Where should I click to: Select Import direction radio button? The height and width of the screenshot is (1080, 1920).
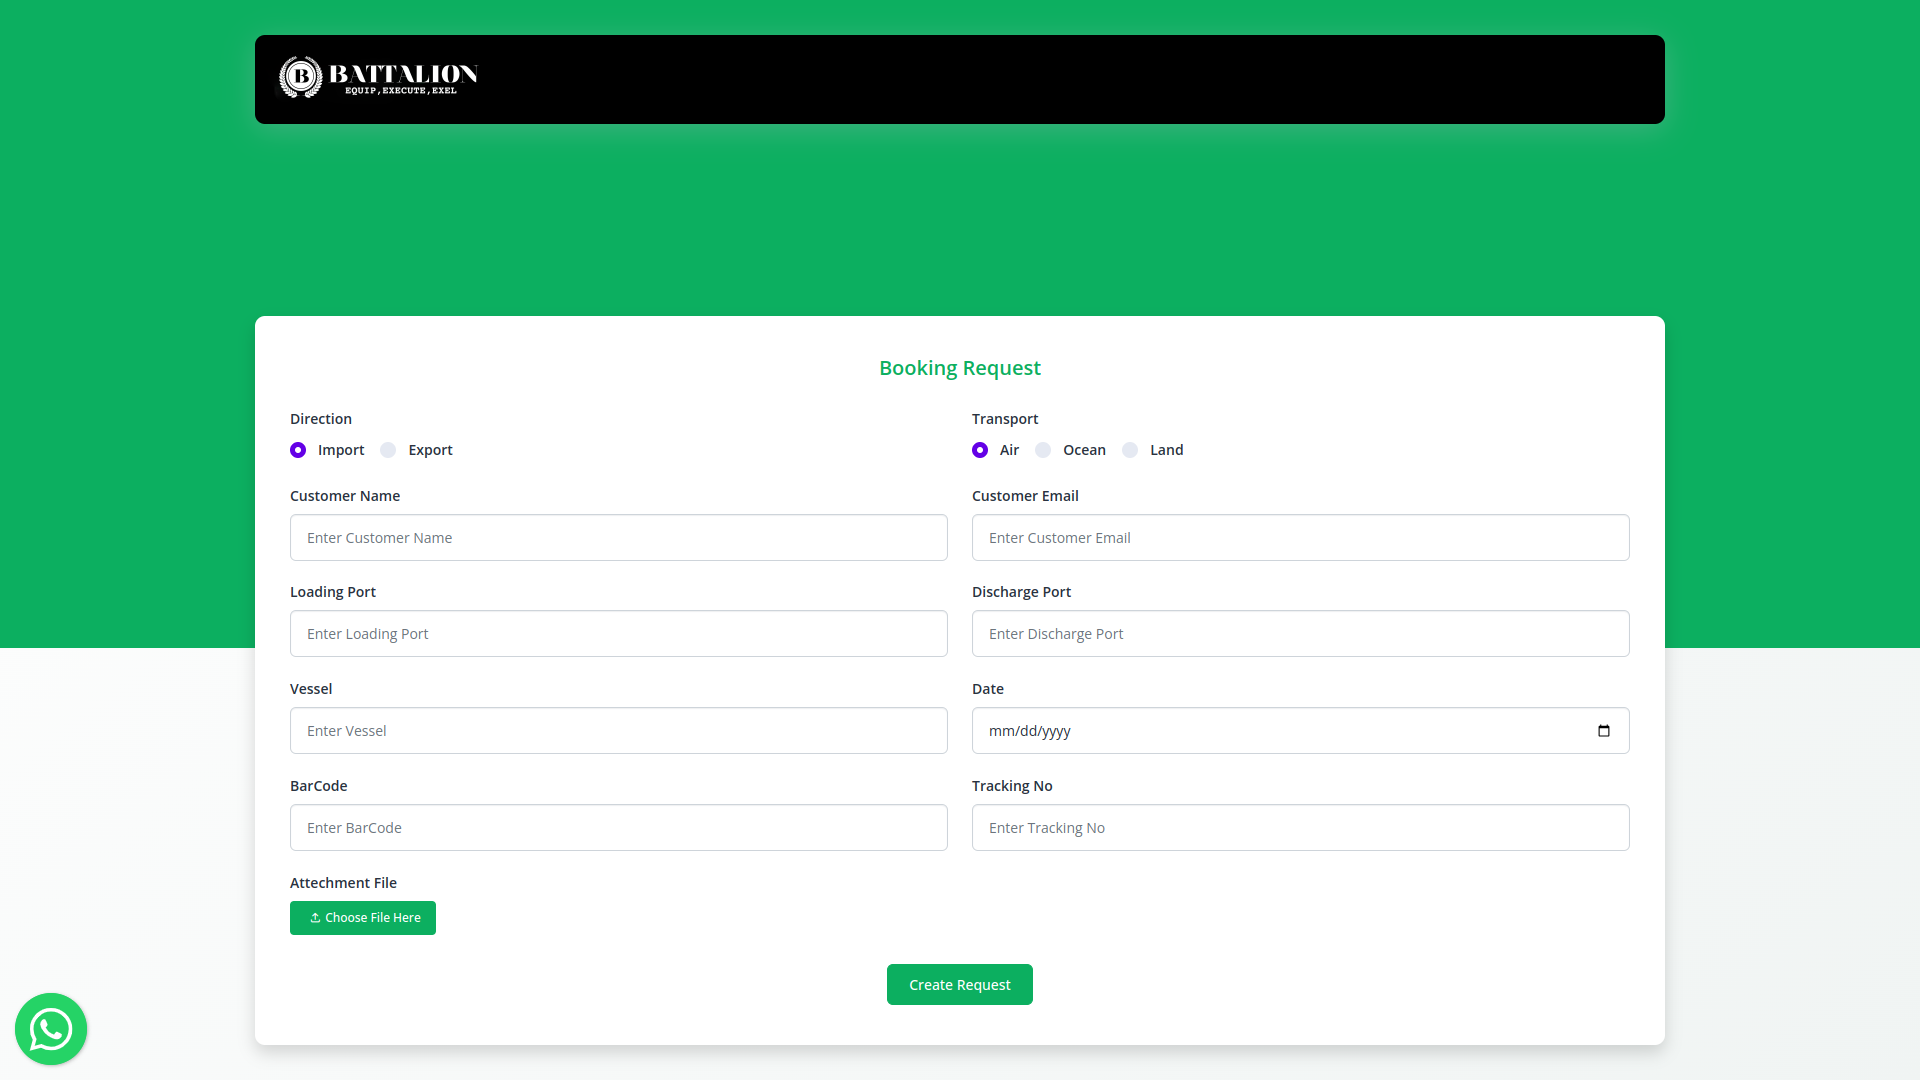coord(298,450)
